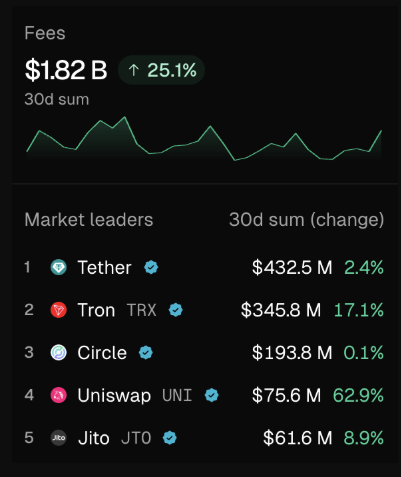The width and height of the screenshot is (401, 477).
Task: Click the fees sparkline chart
Action: pyautogui.click(x=204, y=139)
